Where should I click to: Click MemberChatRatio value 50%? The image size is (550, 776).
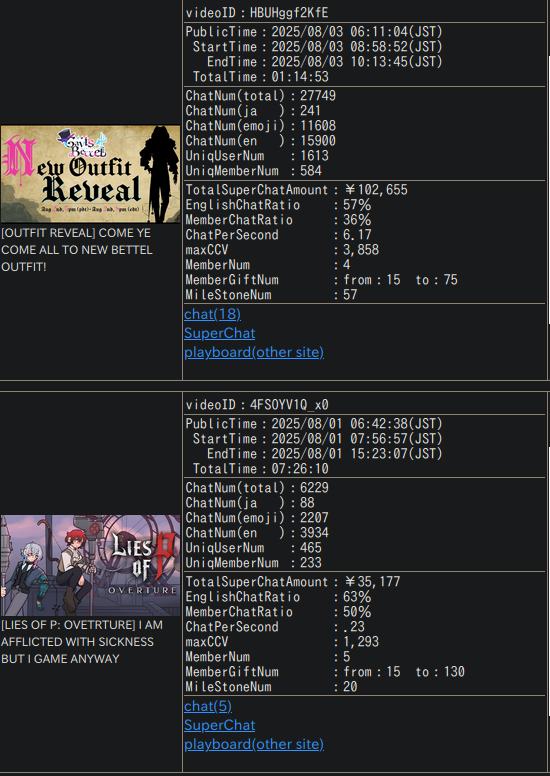click(357, 612)
